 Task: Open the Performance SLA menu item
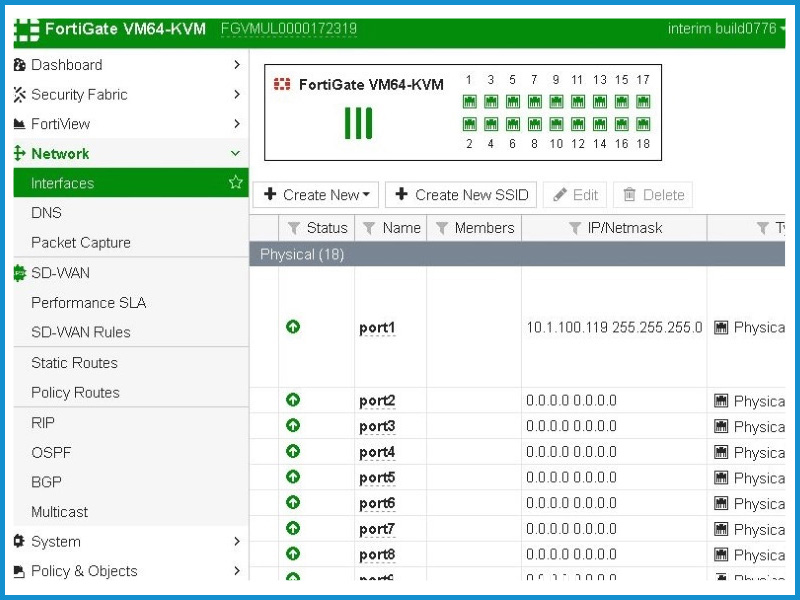tap(88, 303)
